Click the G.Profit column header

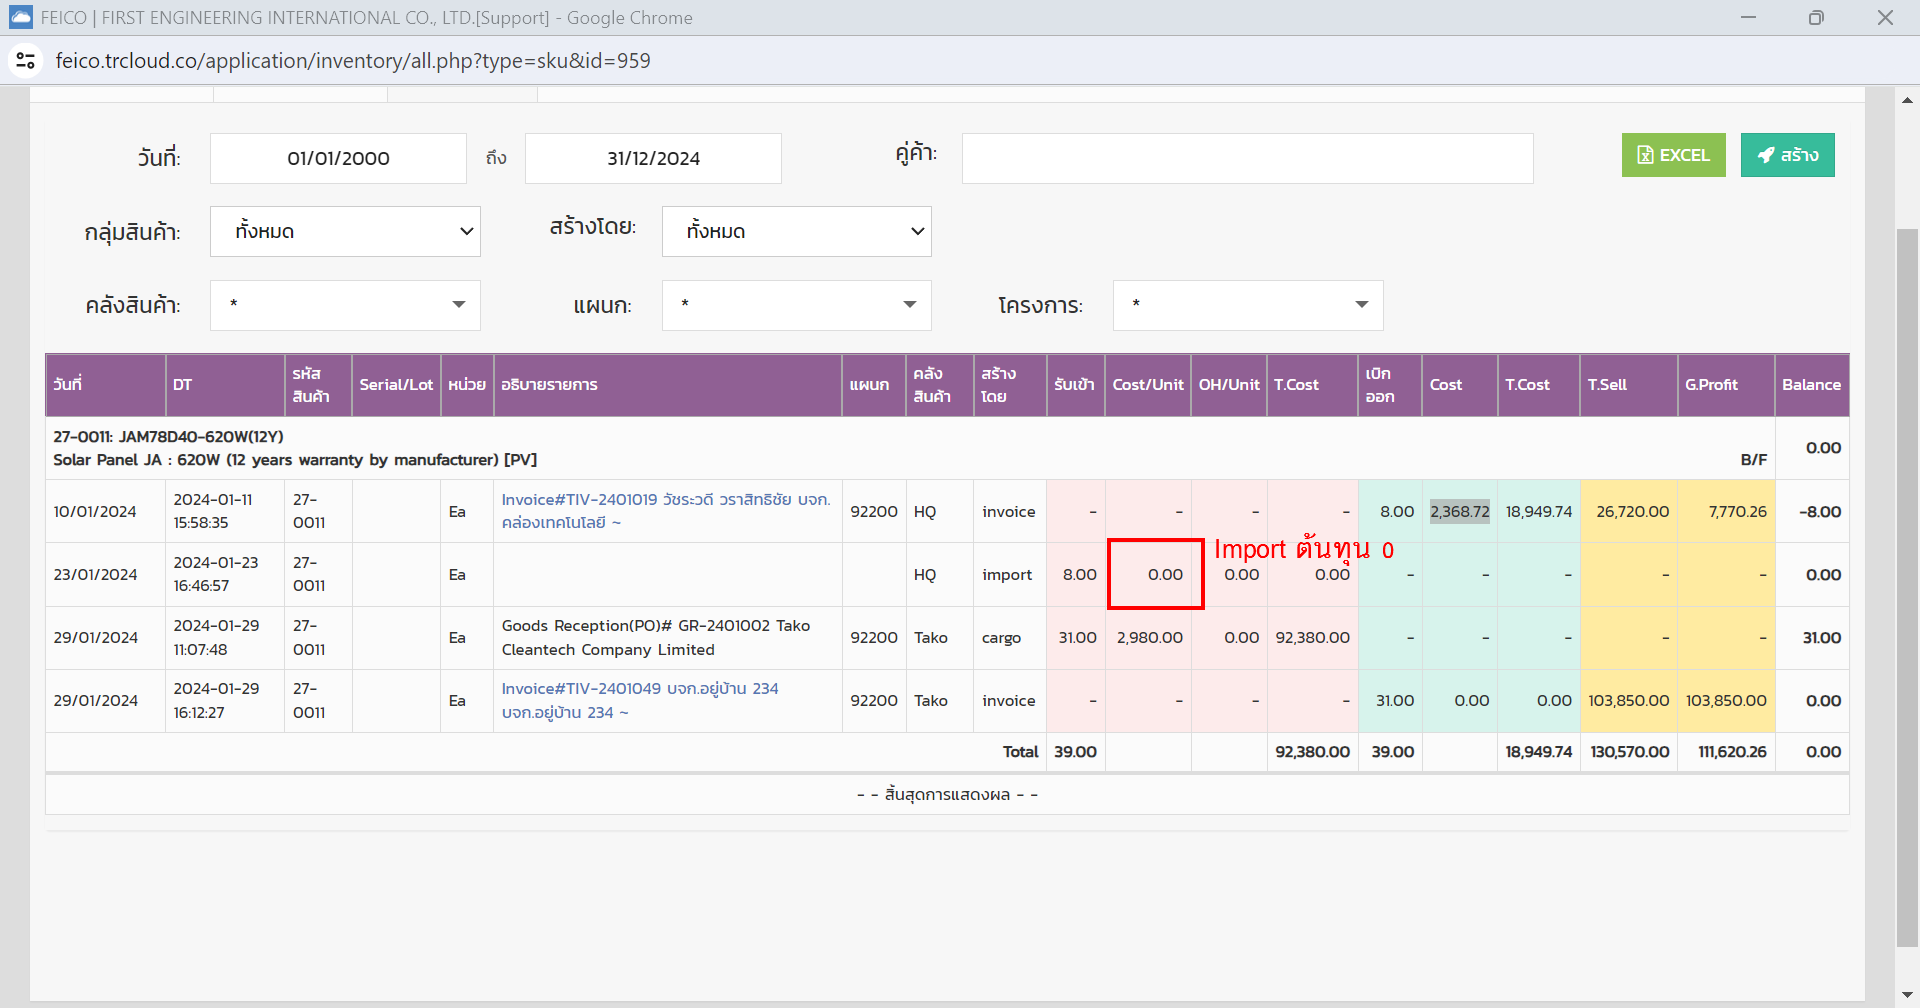1726,385
